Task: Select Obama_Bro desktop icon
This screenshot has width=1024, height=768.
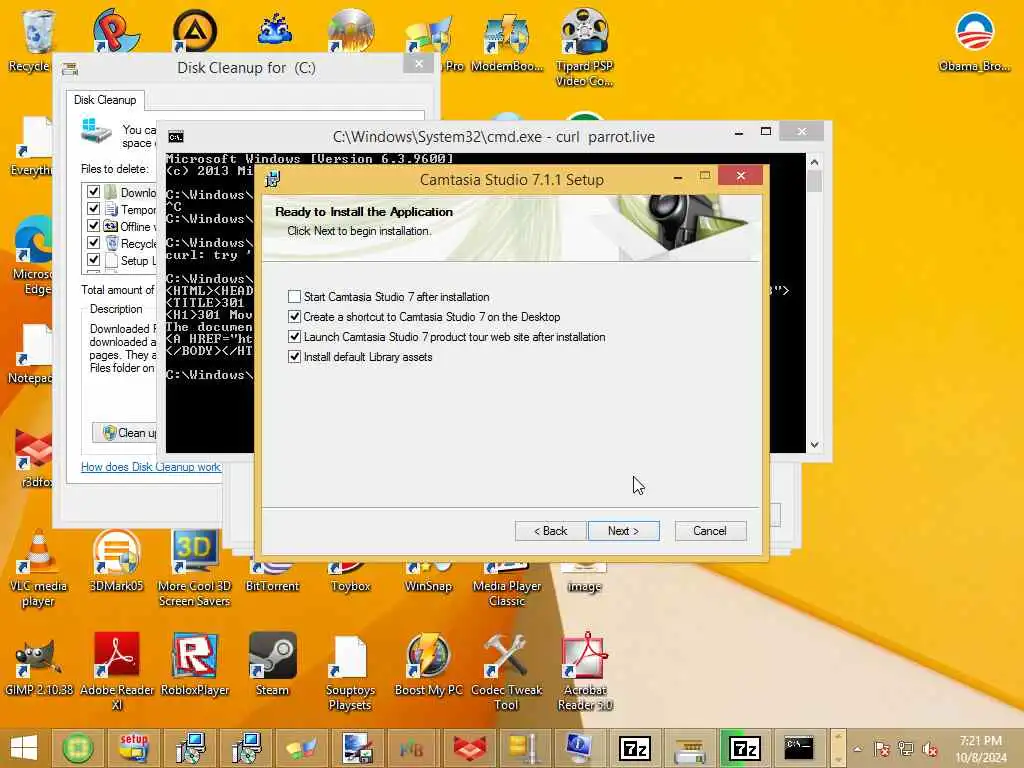Action: 974,40
